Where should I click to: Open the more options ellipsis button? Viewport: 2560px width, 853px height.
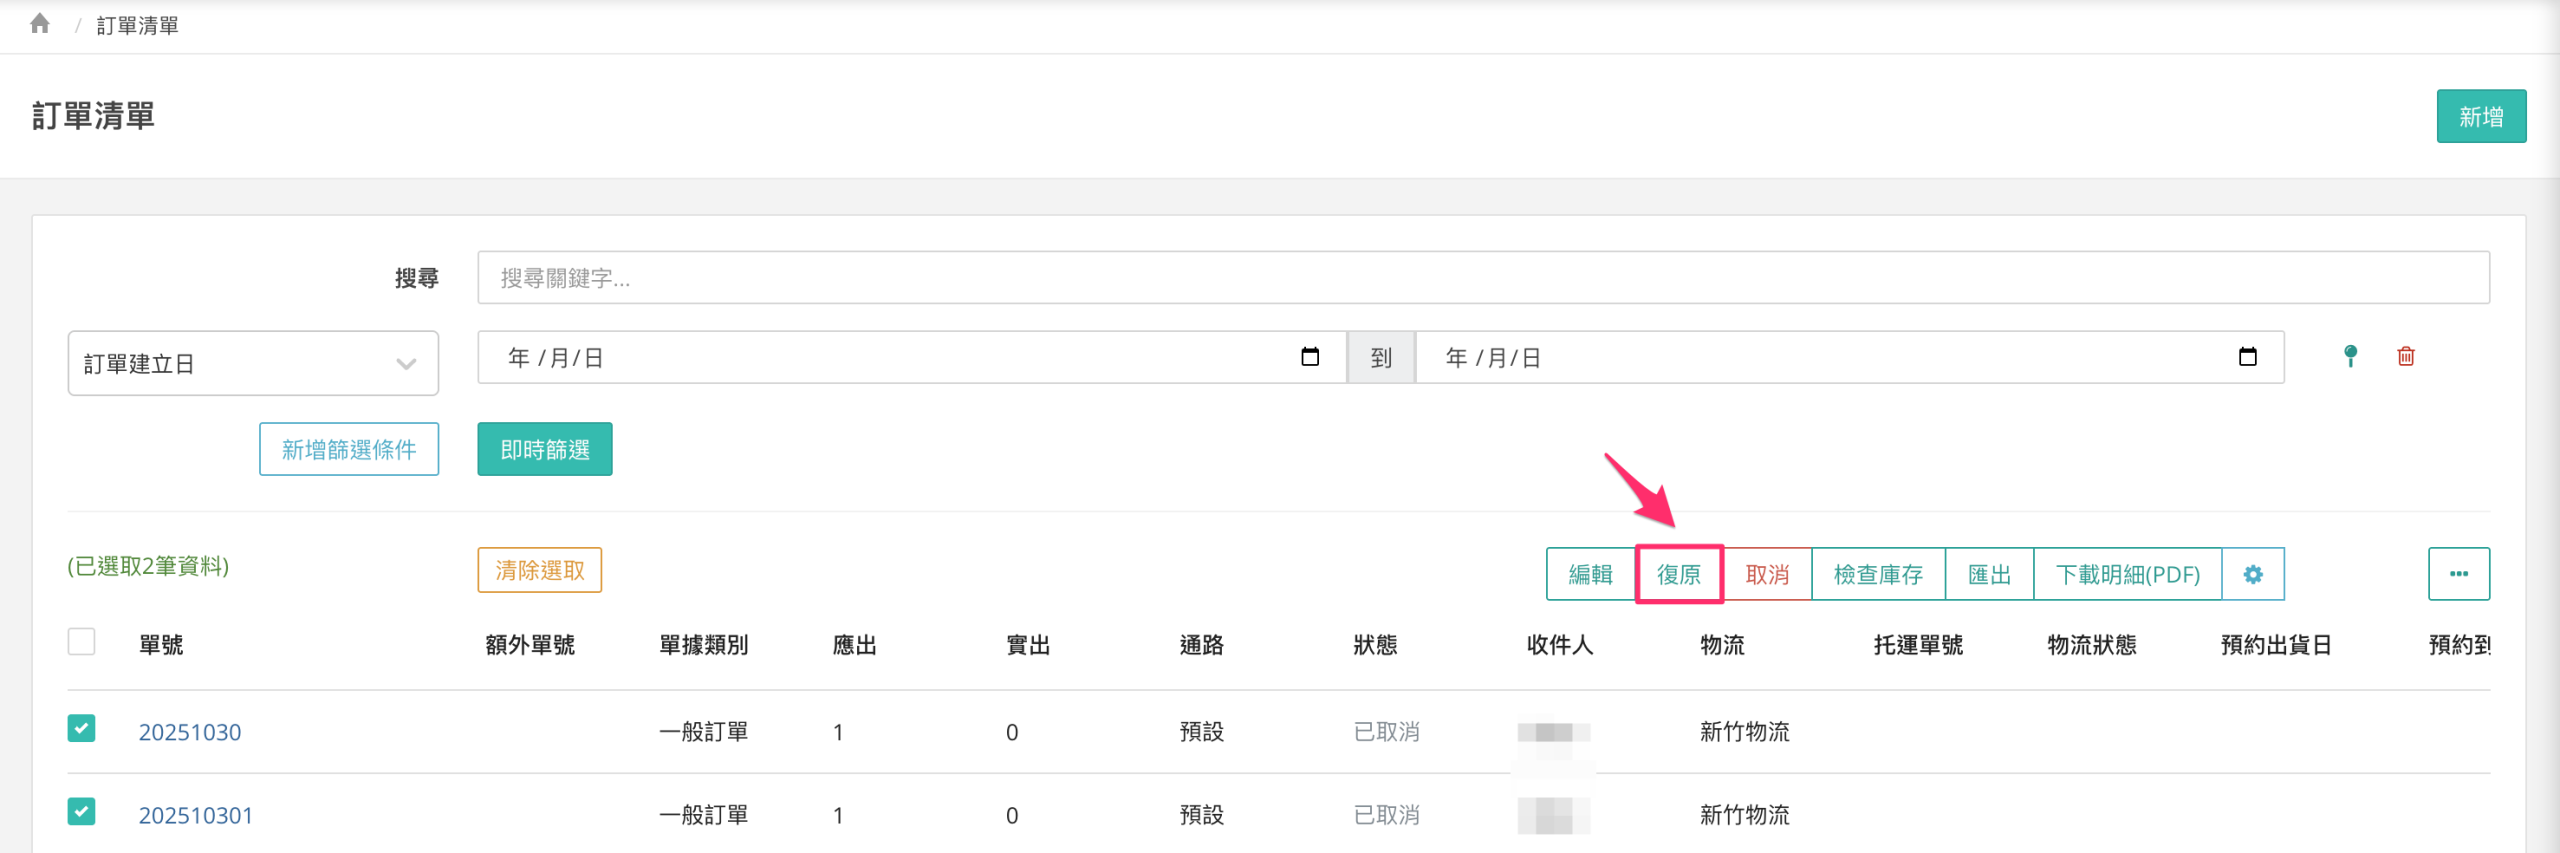pyautogui.click(x=2458, y=574)
